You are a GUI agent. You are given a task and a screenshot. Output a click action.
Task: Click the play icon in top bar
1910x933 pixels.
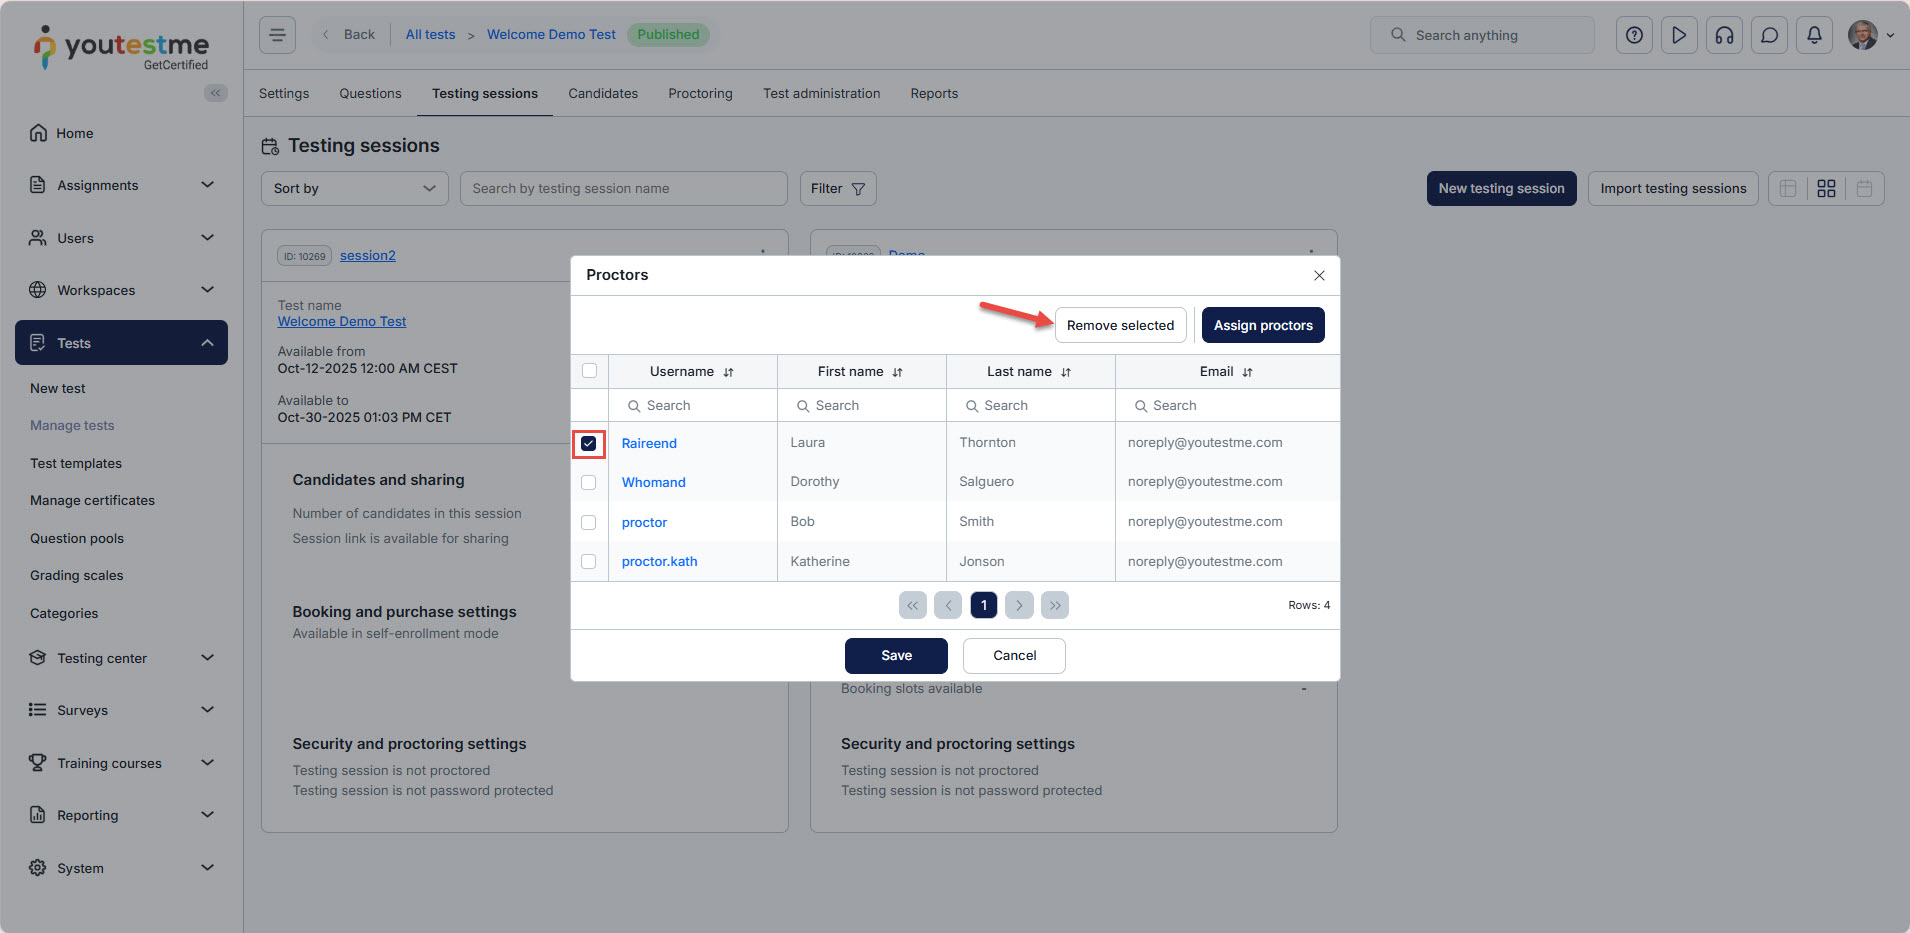1679,35
